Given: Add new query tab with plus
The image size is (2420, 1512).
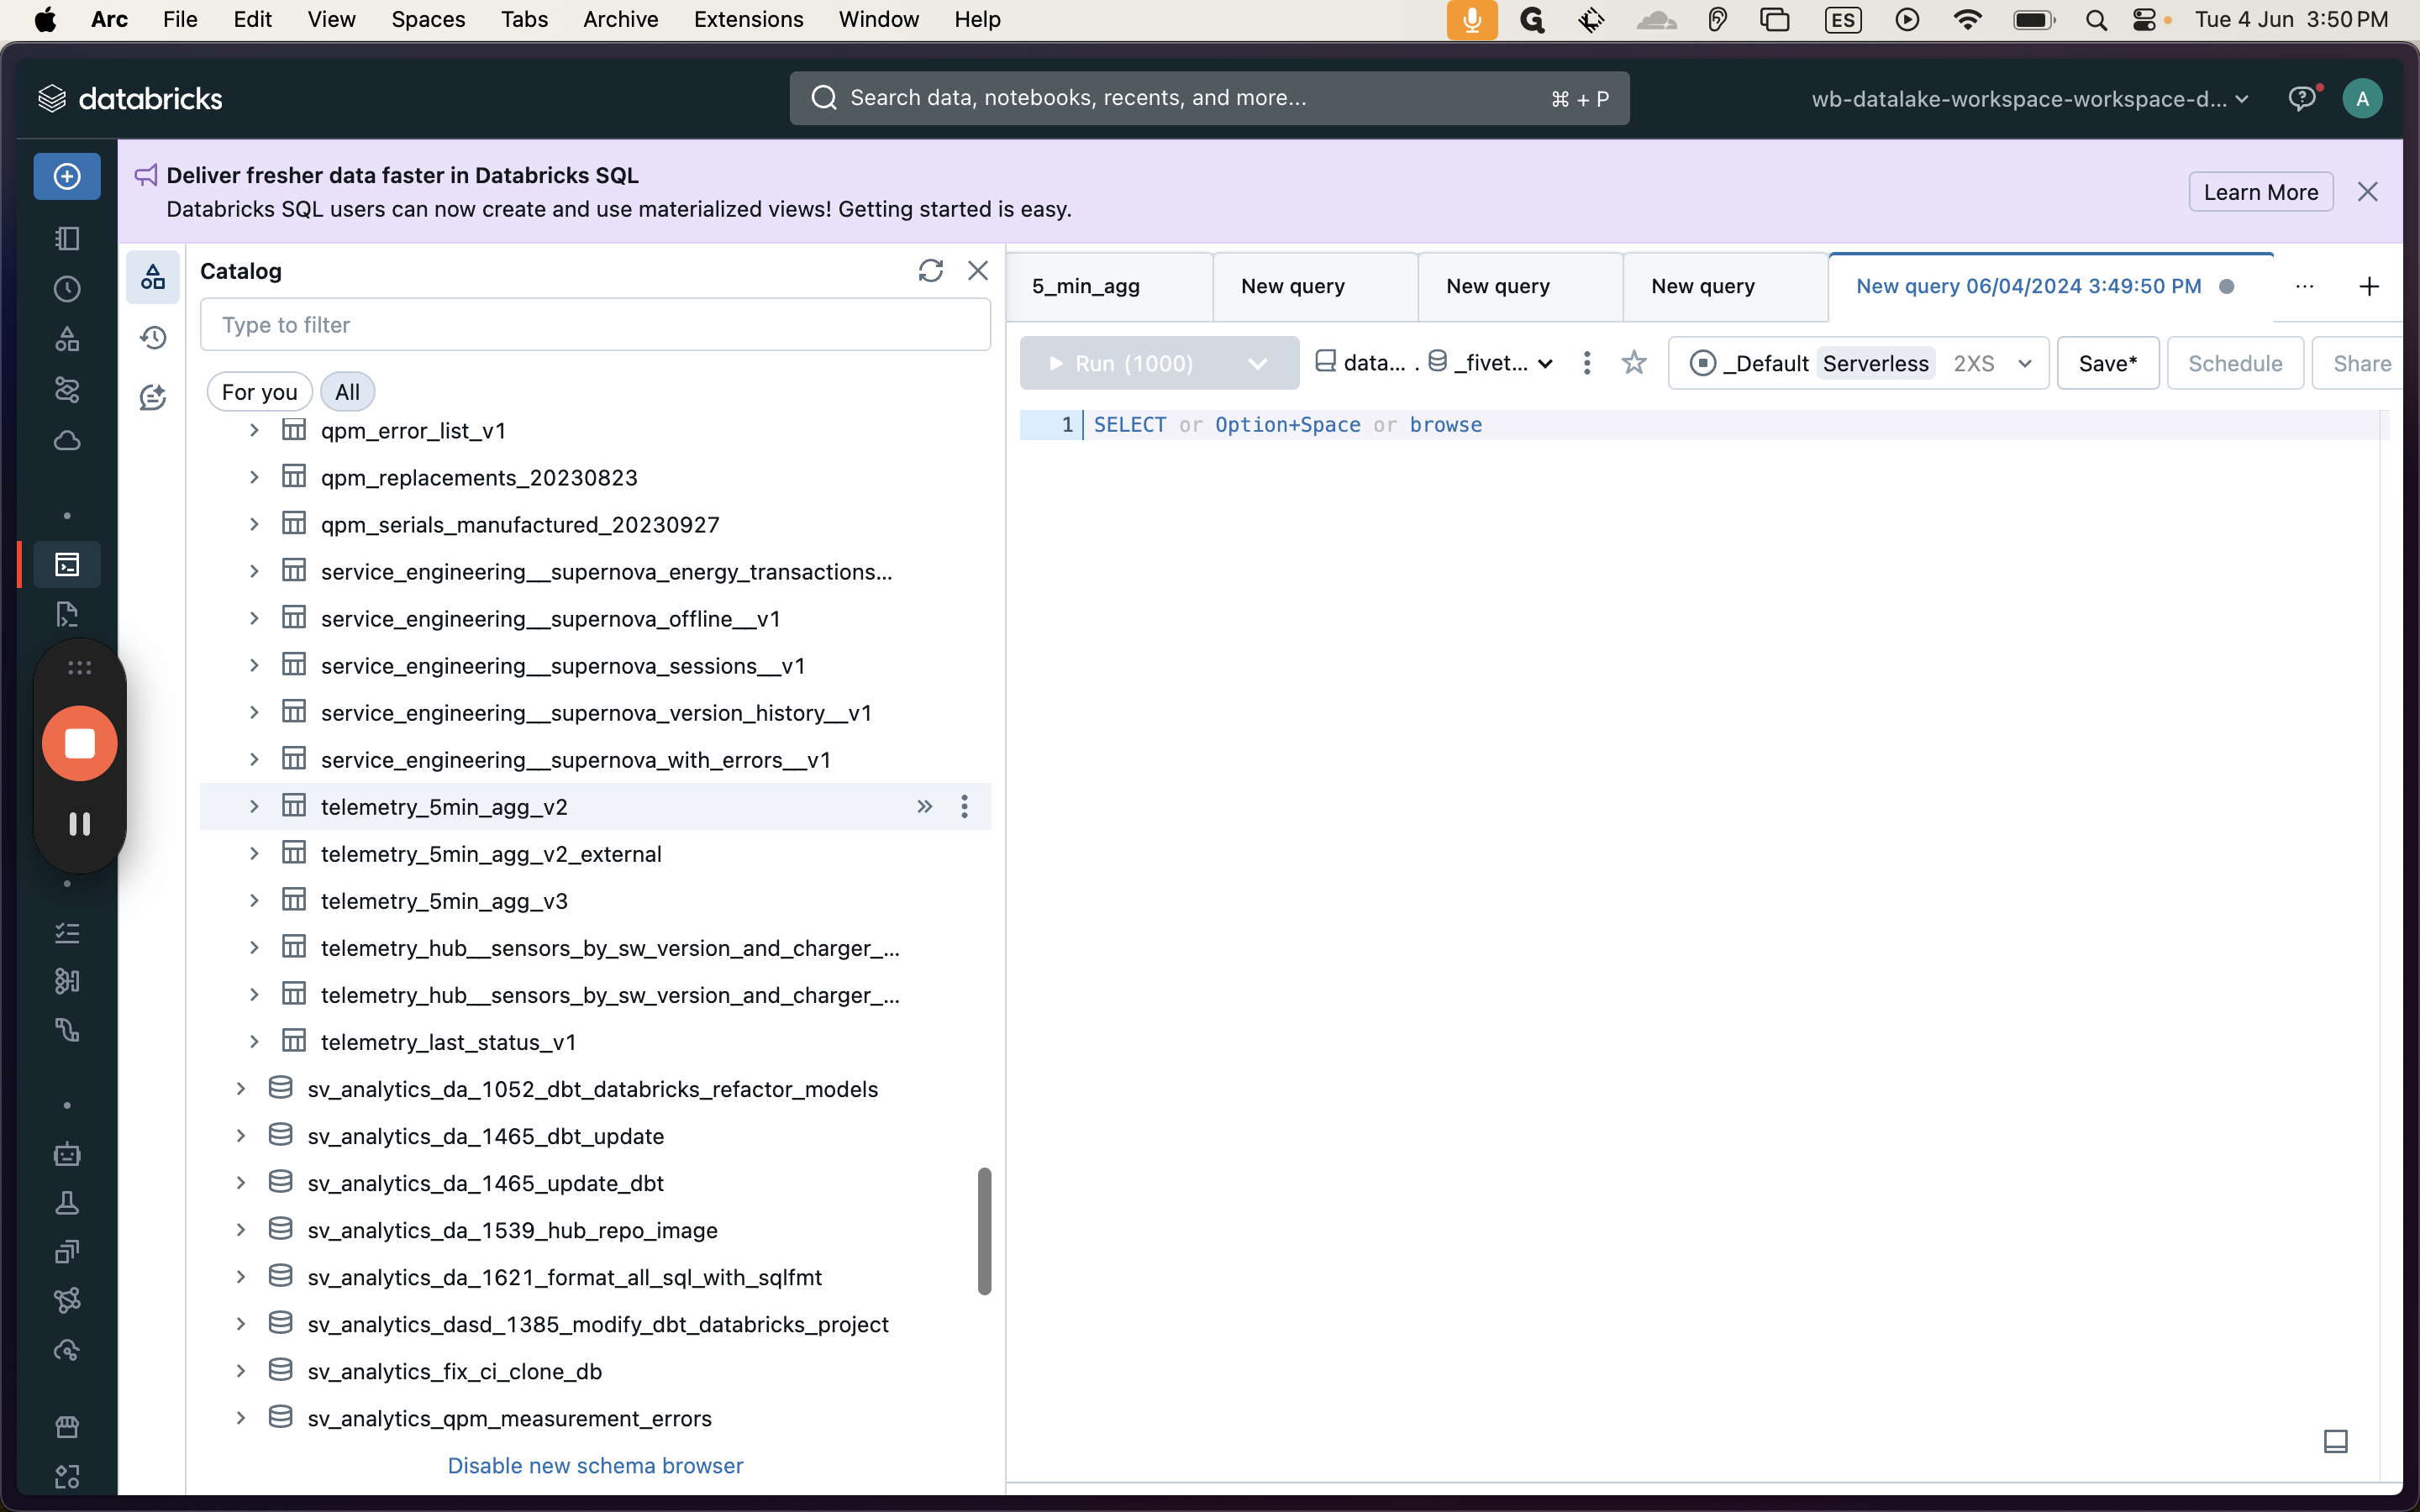Looking at the screenshot, I should (x=2368, y=286).
